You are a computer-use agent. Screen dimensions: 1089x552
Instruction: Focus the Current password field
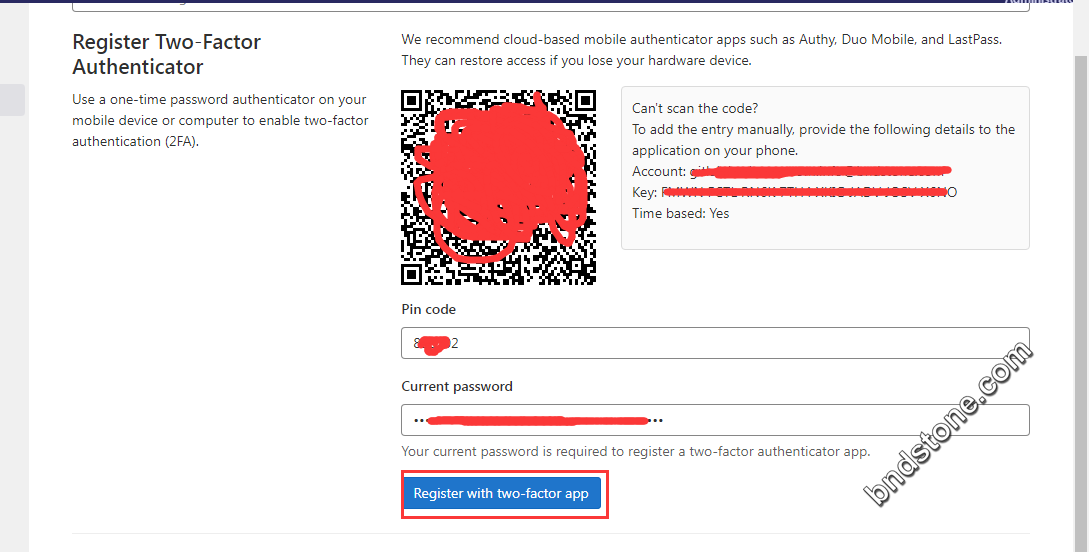tap(715, 420)
